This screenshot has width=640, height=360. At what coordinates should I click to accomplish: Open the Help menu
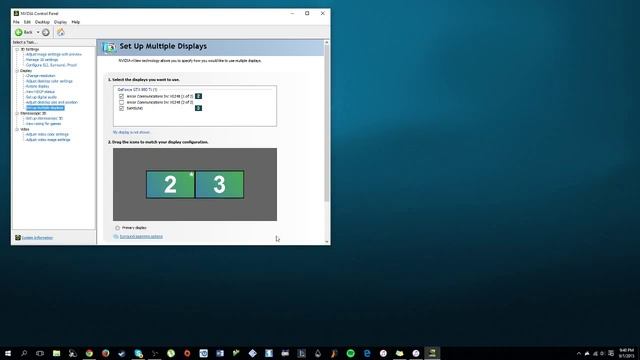76,22
